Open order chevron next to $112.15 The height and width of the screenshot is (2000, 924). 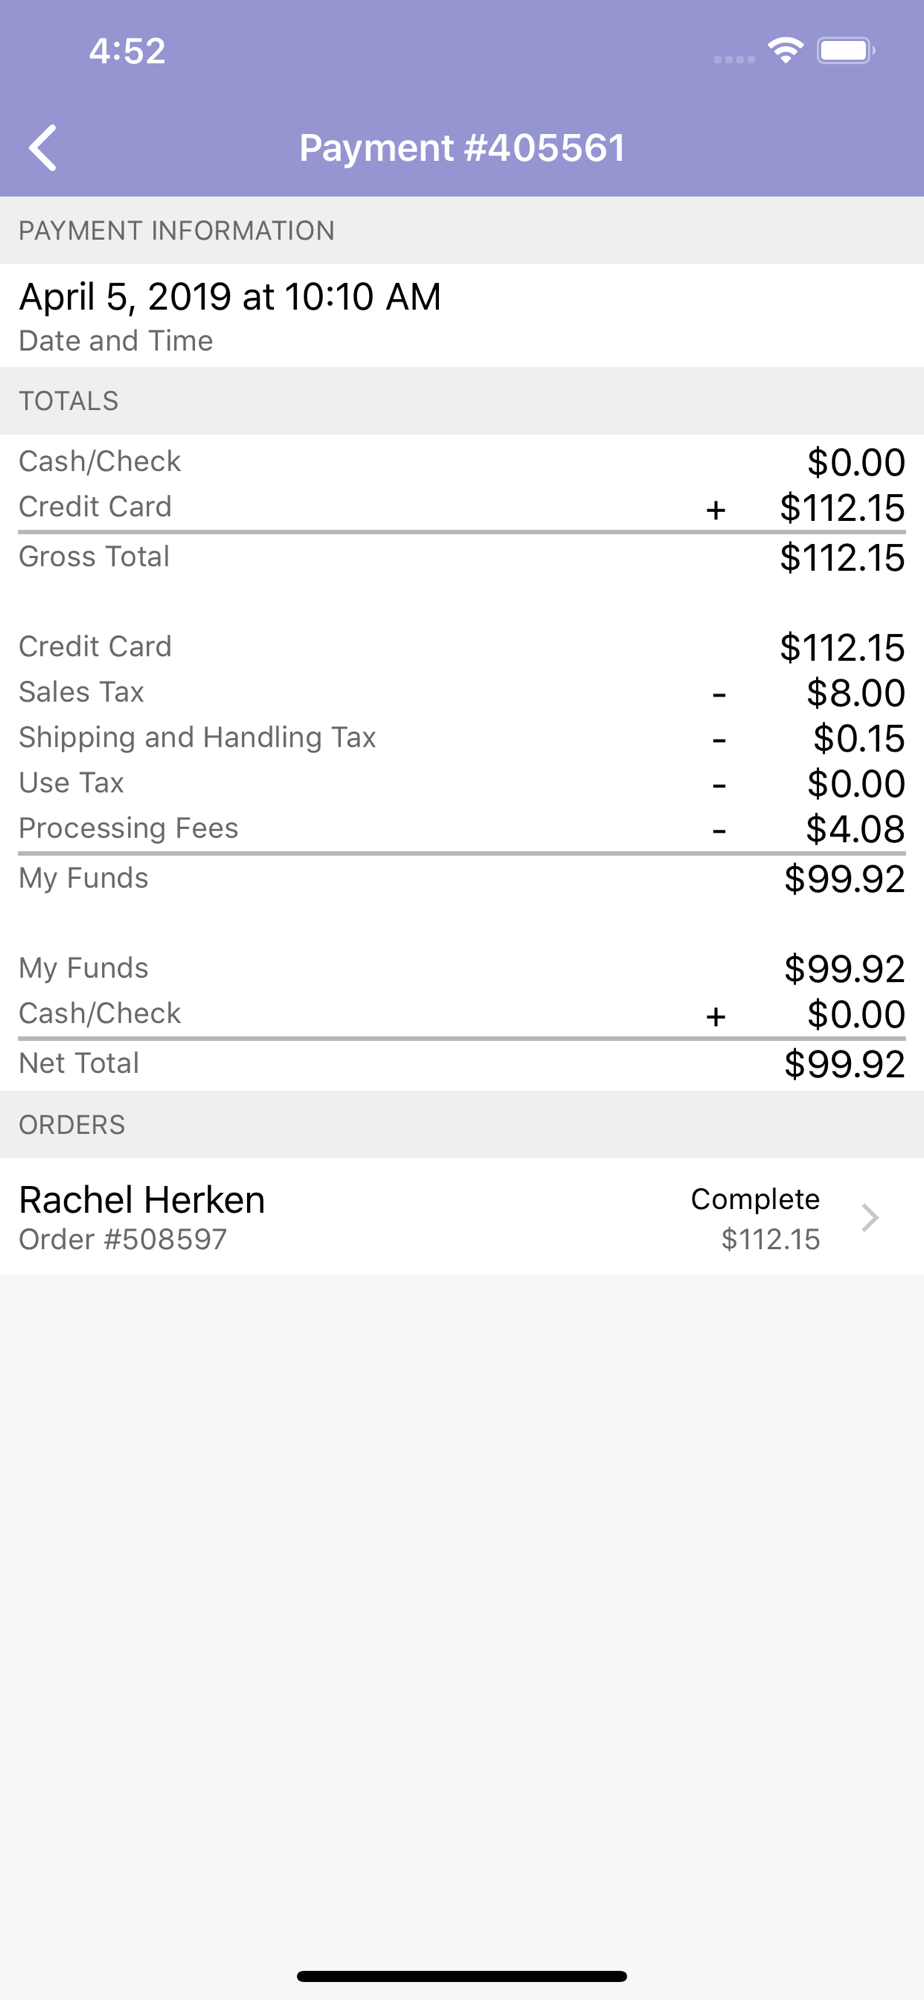tap(870, 1217)
